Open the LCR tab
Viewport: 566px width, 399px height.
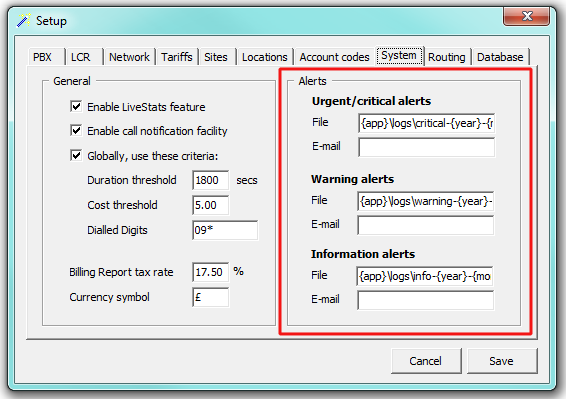click(84, 57)
